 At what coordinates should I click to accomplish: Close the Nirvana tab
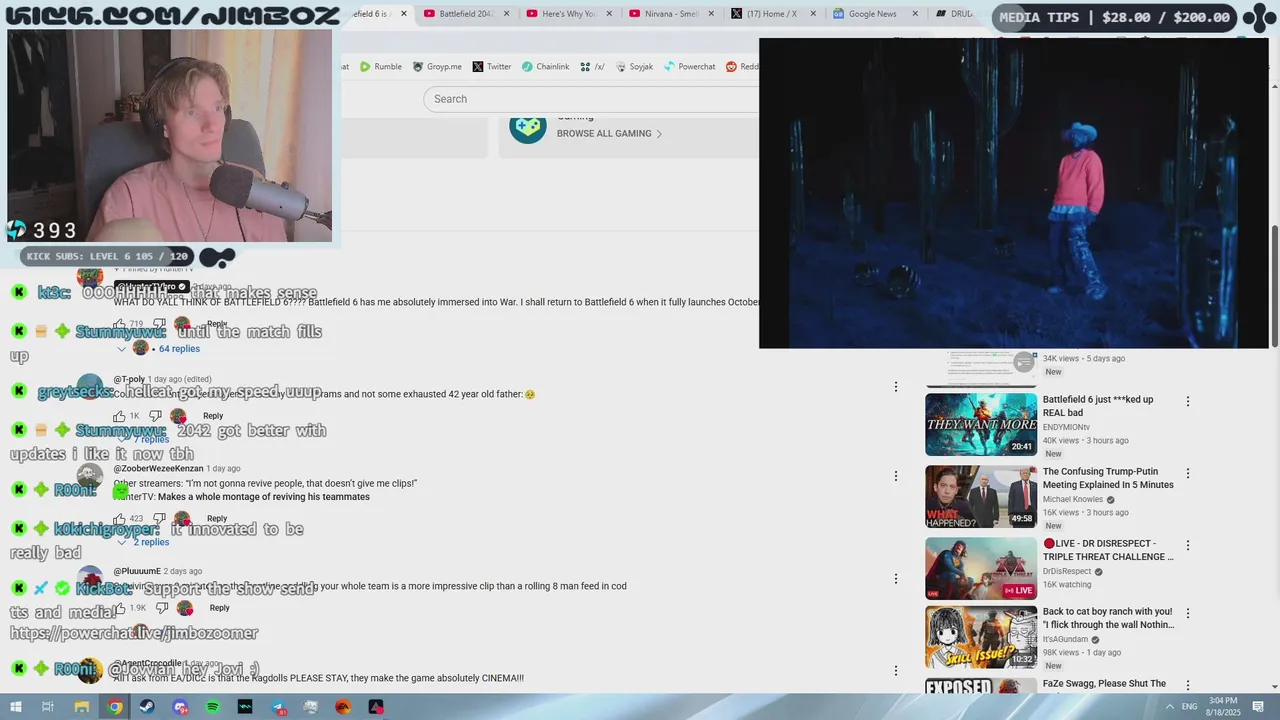[711, 14]
